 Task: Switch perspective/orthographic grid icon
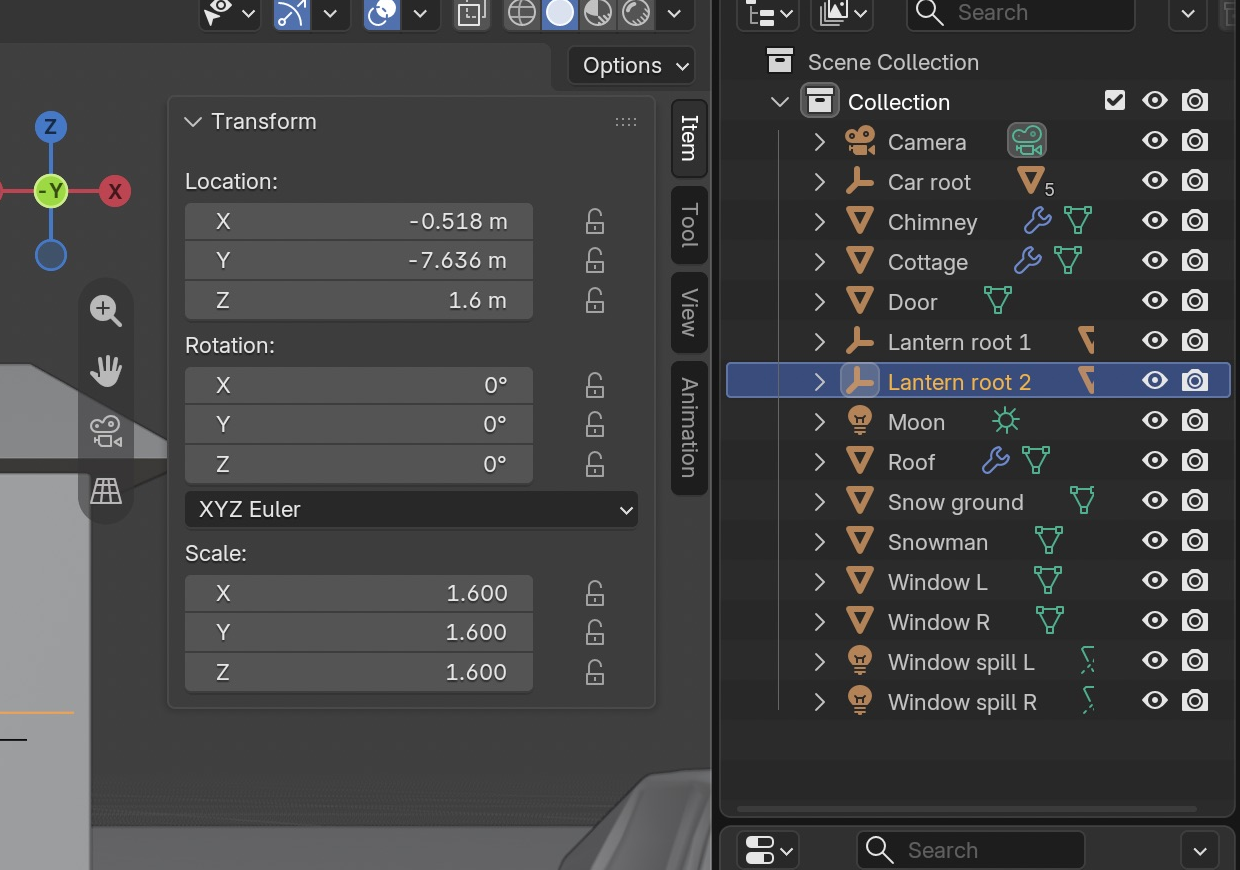pos(105,490)
